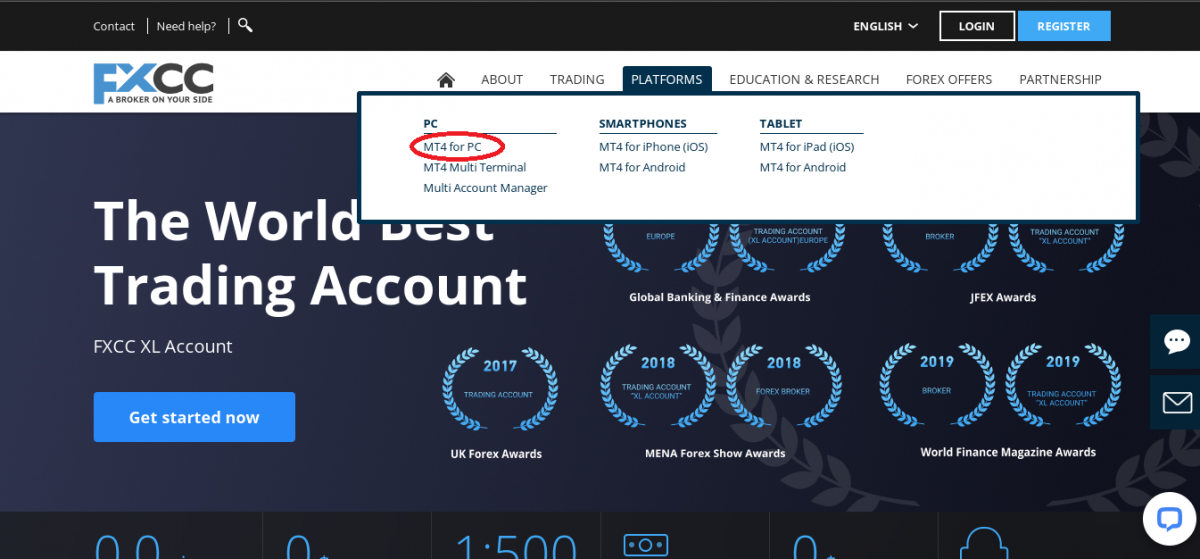Viewport: 1200px width, 559px height.
Task: Select Multi Account Manager
Action: [x=485, y=188]
